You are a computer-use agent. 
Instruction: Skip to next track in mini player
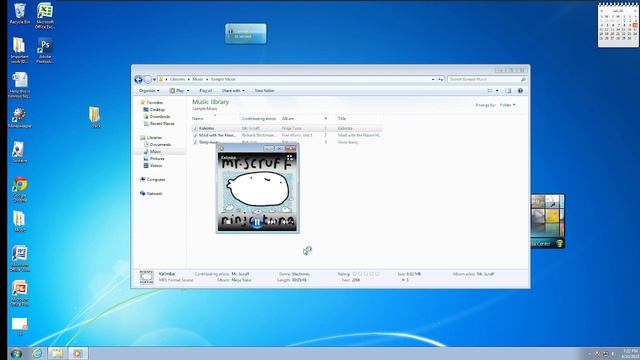click(x=271, y=223)
